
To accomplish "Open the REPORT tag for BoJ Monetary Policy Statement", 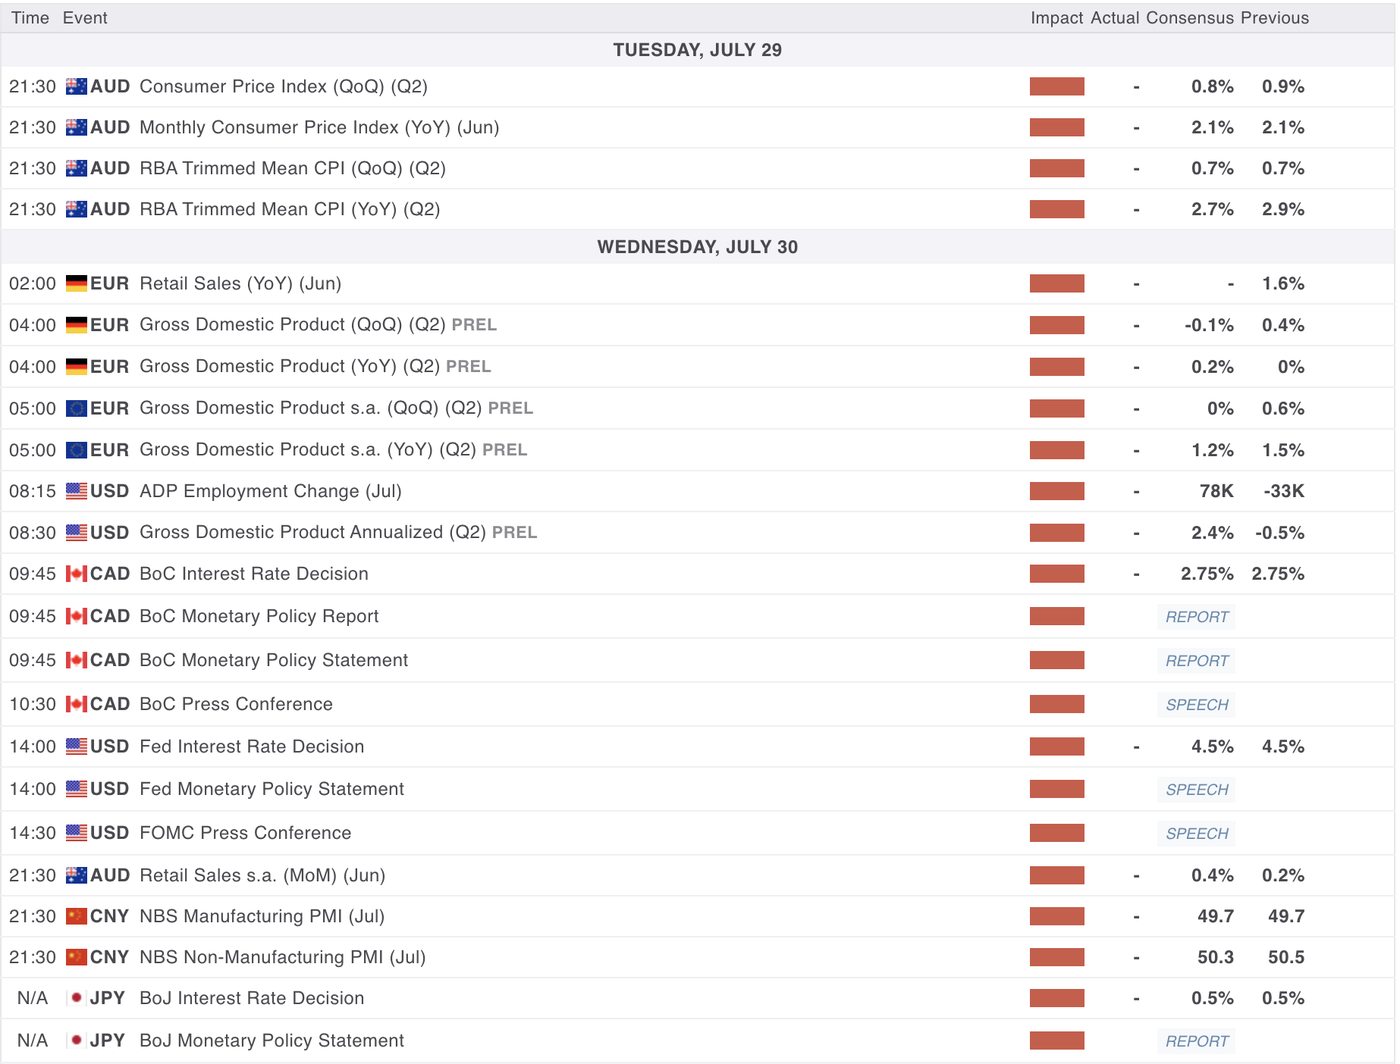I will (1196, 1041).
